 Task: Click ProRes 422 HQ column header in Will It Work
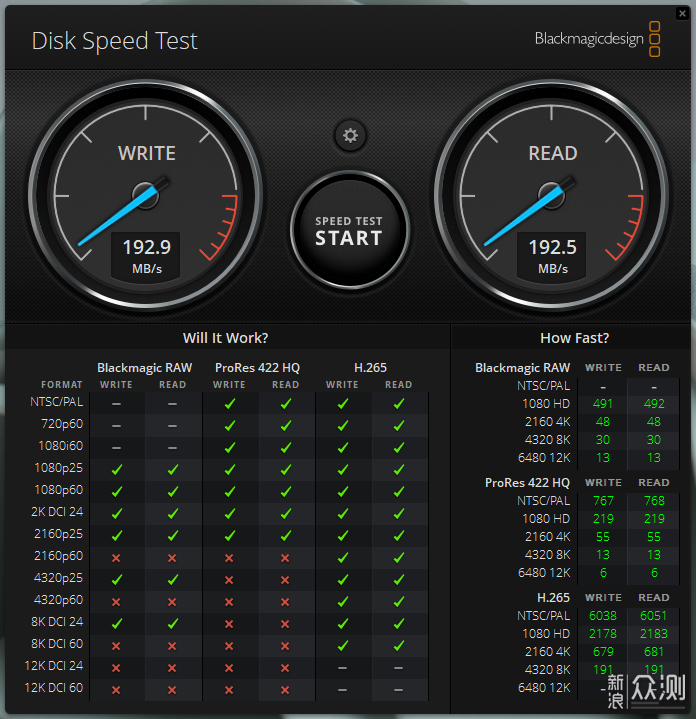pyautogui.click(x=257, y=368)
